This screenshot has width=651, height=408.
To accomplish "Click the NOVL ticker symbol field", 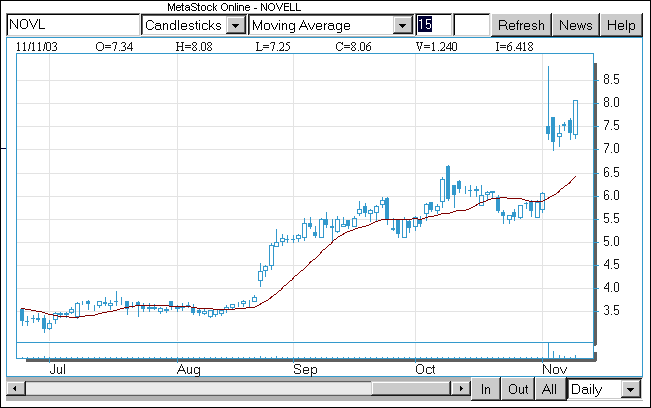I will point(73,25).
